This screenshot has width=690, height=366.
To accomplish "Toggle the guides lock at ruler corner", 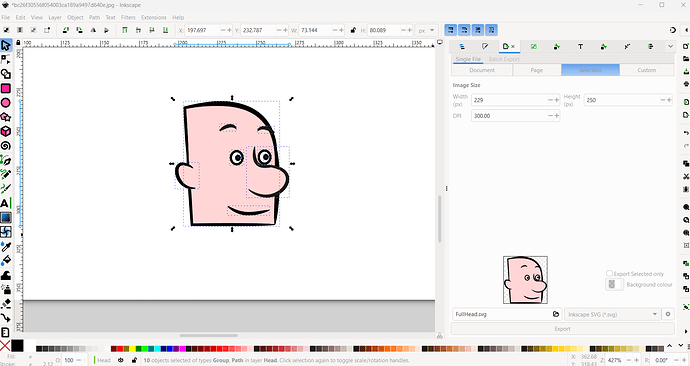I will (18, 43).
